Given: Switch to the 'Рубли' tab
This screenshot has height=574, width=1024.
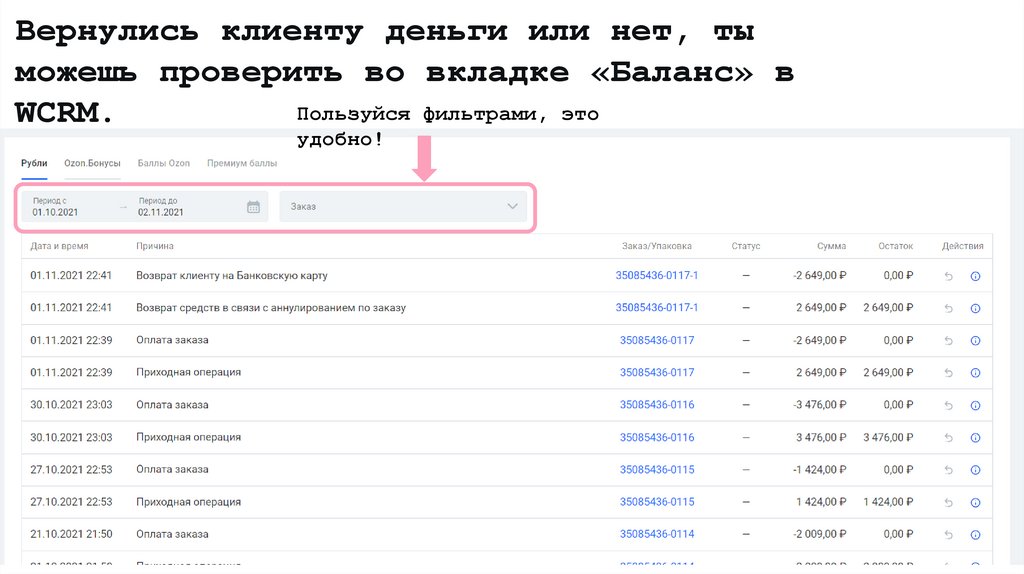Looking at the screenshot, I should pyautogui.click(x=34, y=163).
